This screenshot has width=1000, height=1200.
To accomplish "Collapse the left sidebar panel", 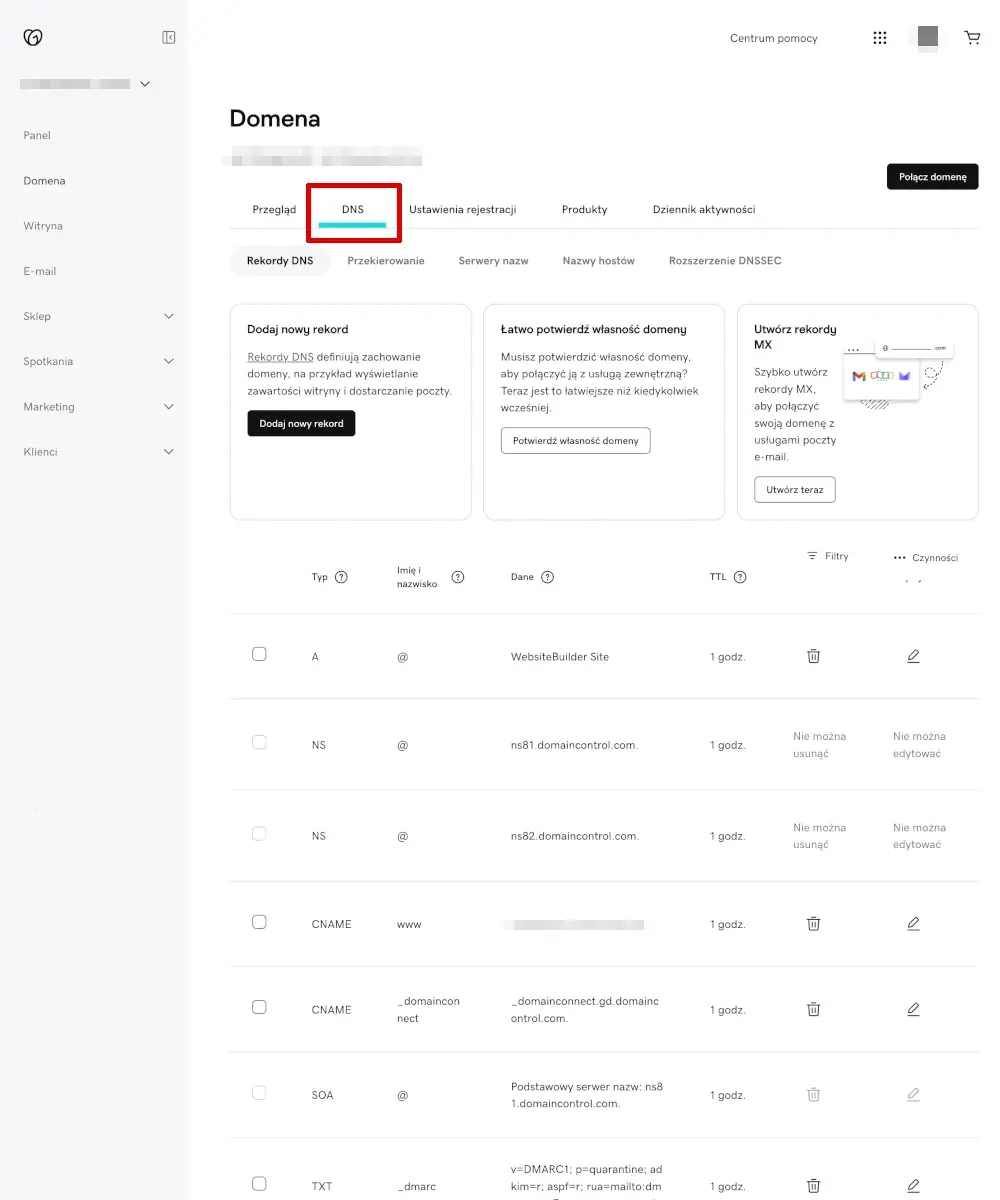I will 168,36.
